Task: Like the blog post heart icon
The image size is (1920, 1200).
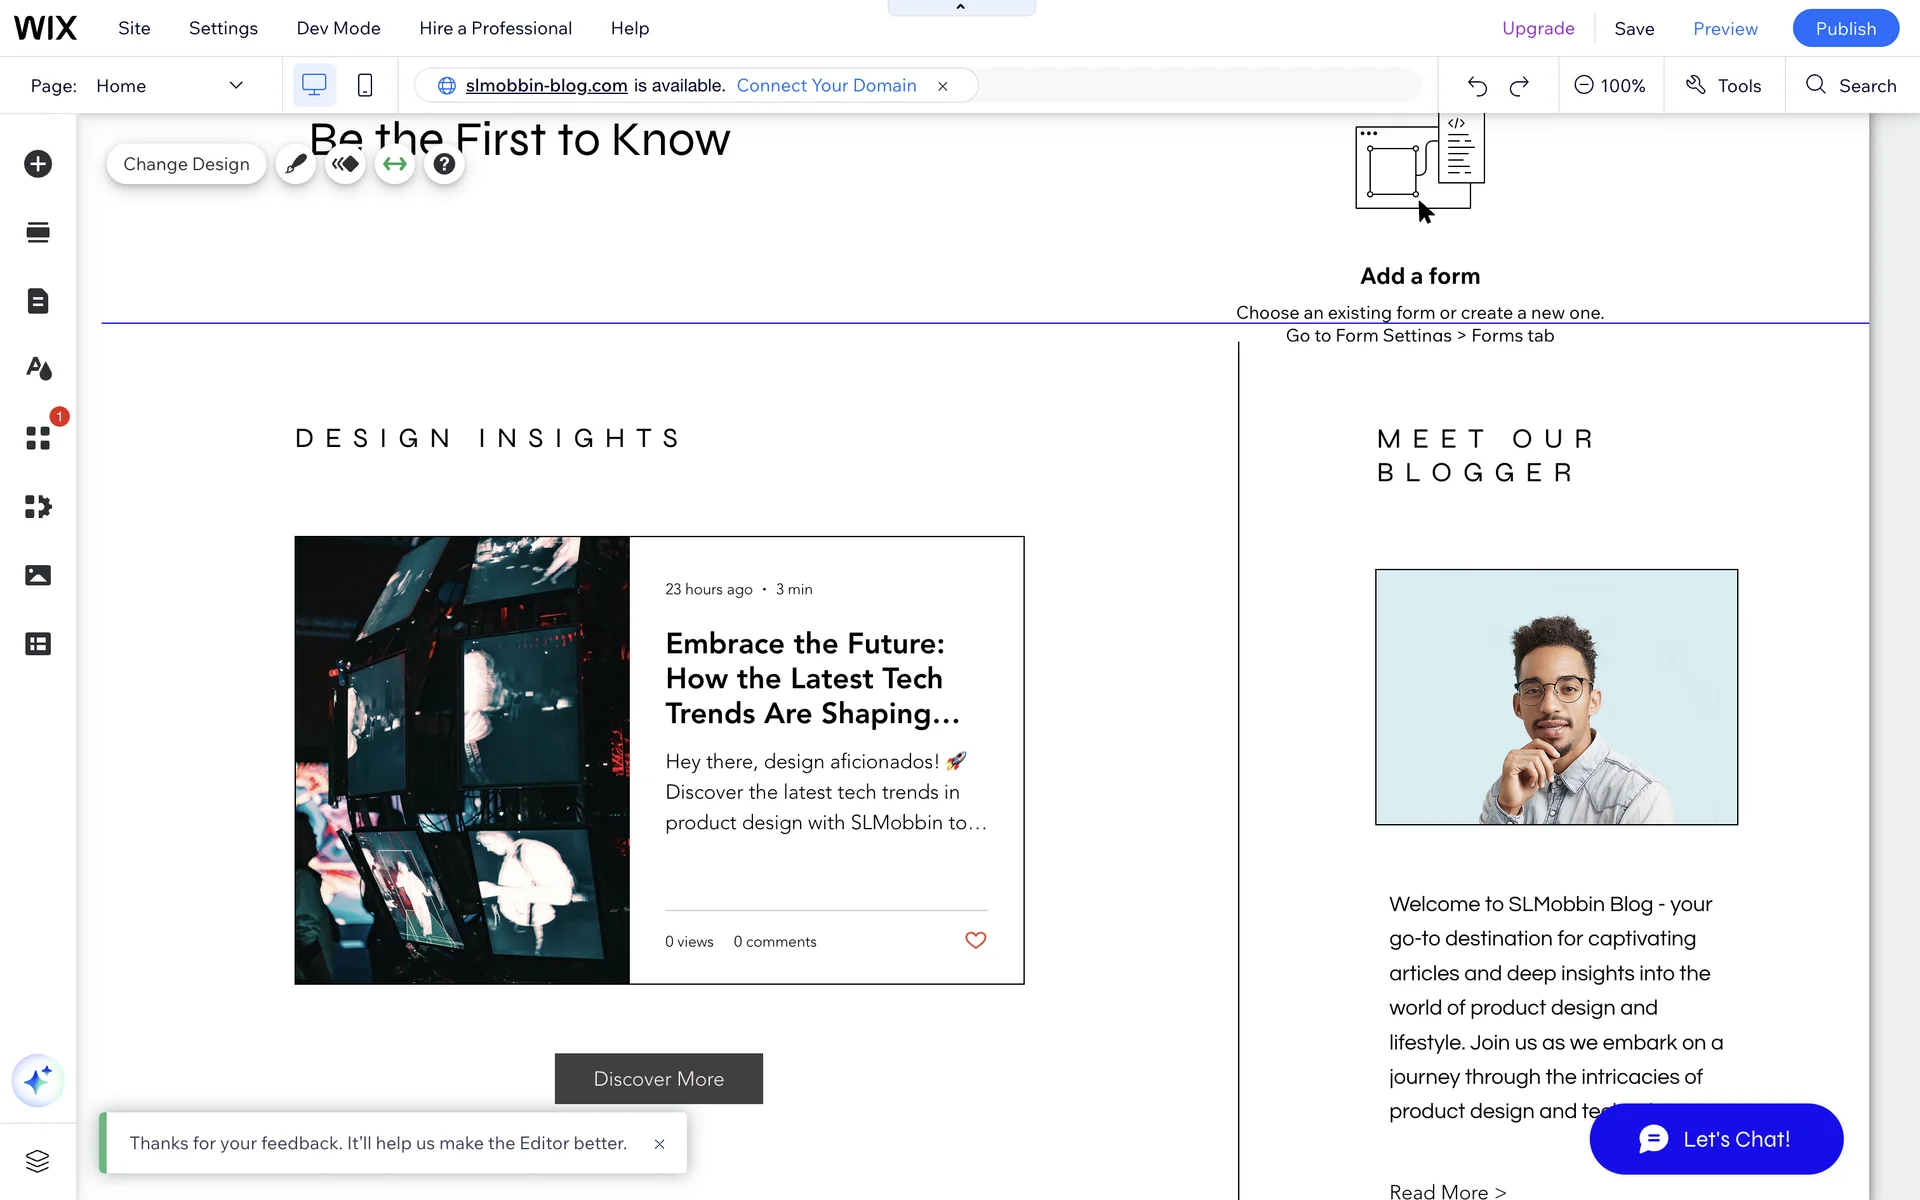Action: point(975,940)
